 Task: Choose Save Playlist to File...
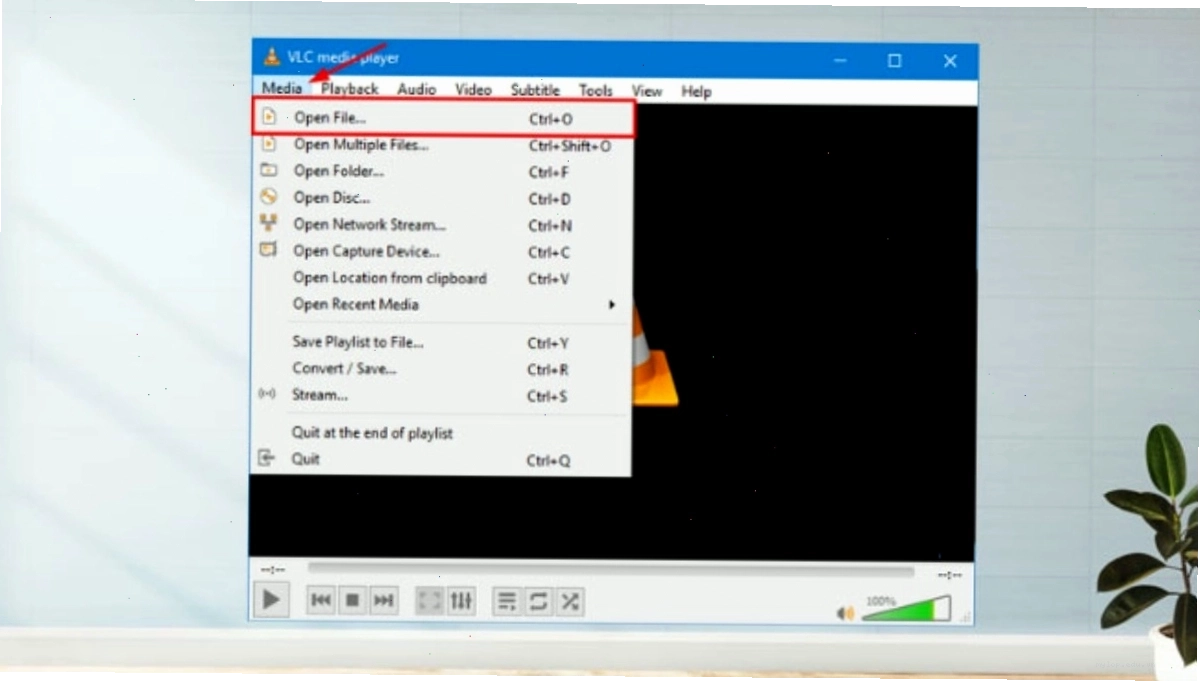[443, 342]
